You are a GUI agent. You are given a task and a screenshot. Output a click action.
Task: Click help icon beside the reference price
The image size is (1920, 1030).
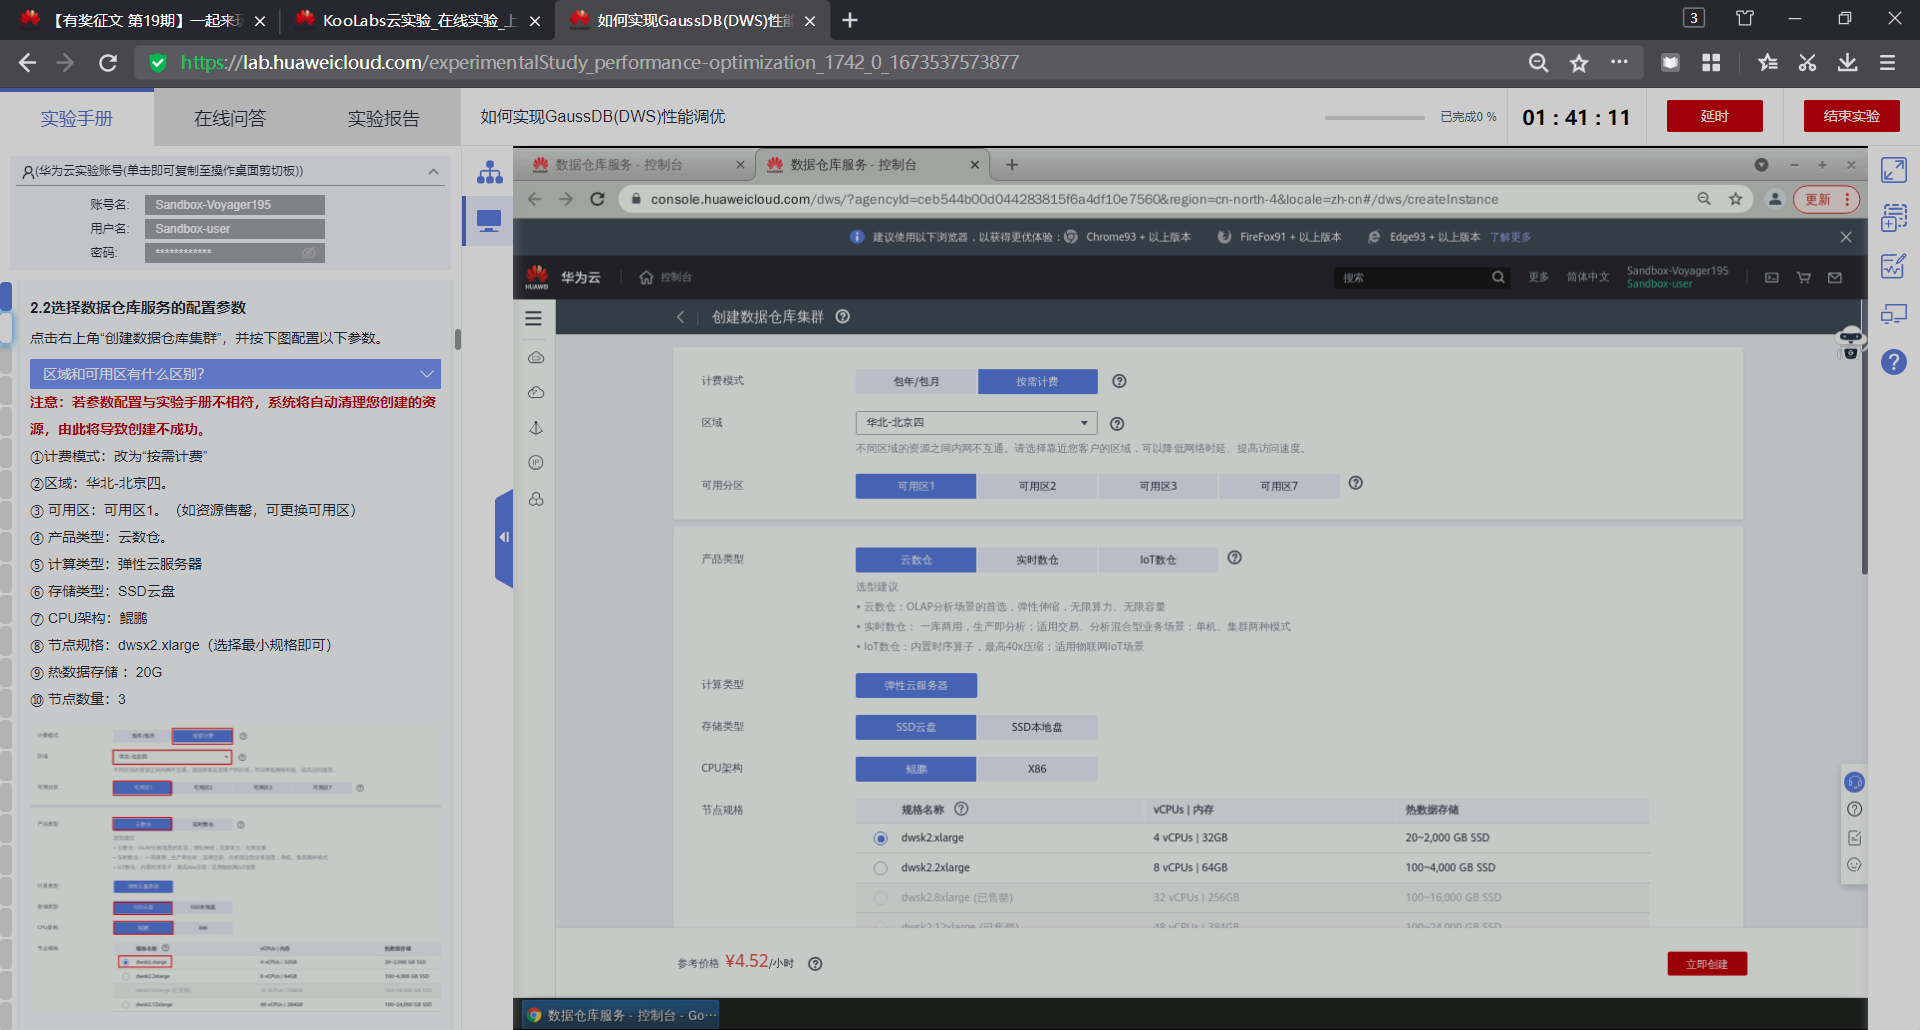815,964
